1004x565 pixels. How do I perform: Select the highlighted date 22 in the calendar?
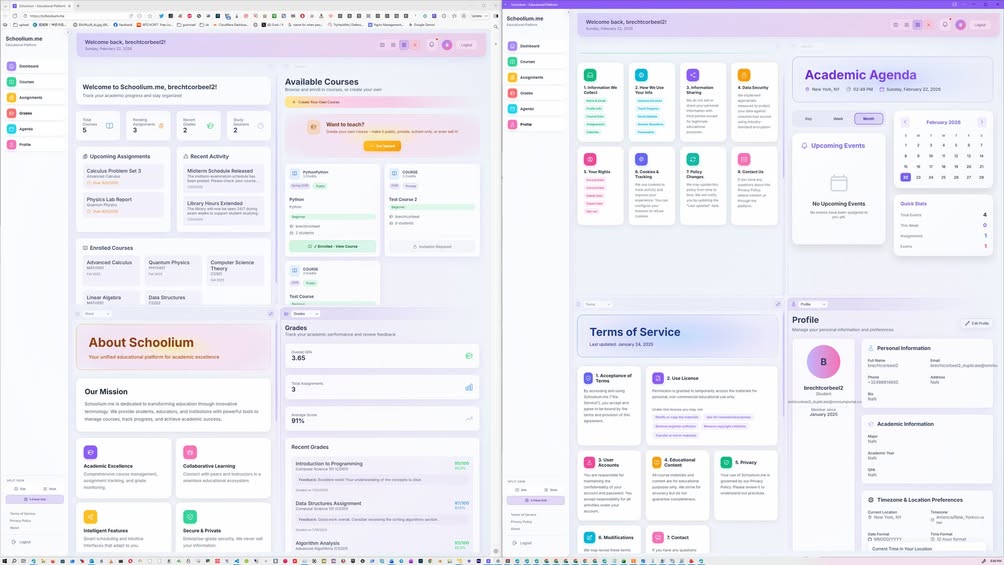pyautogui.click(x=905, y=177)
